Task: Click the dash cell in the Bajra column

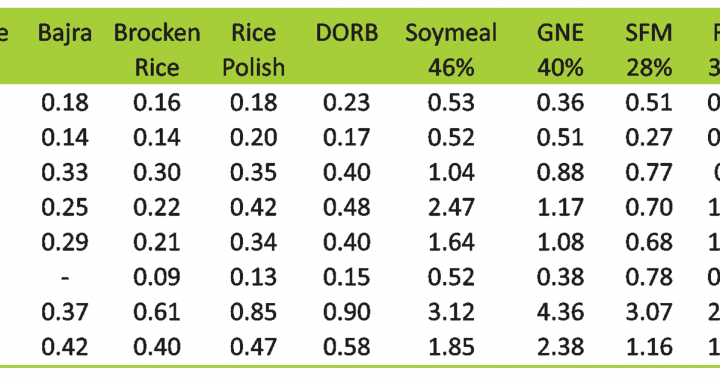Action: [65, 277]
